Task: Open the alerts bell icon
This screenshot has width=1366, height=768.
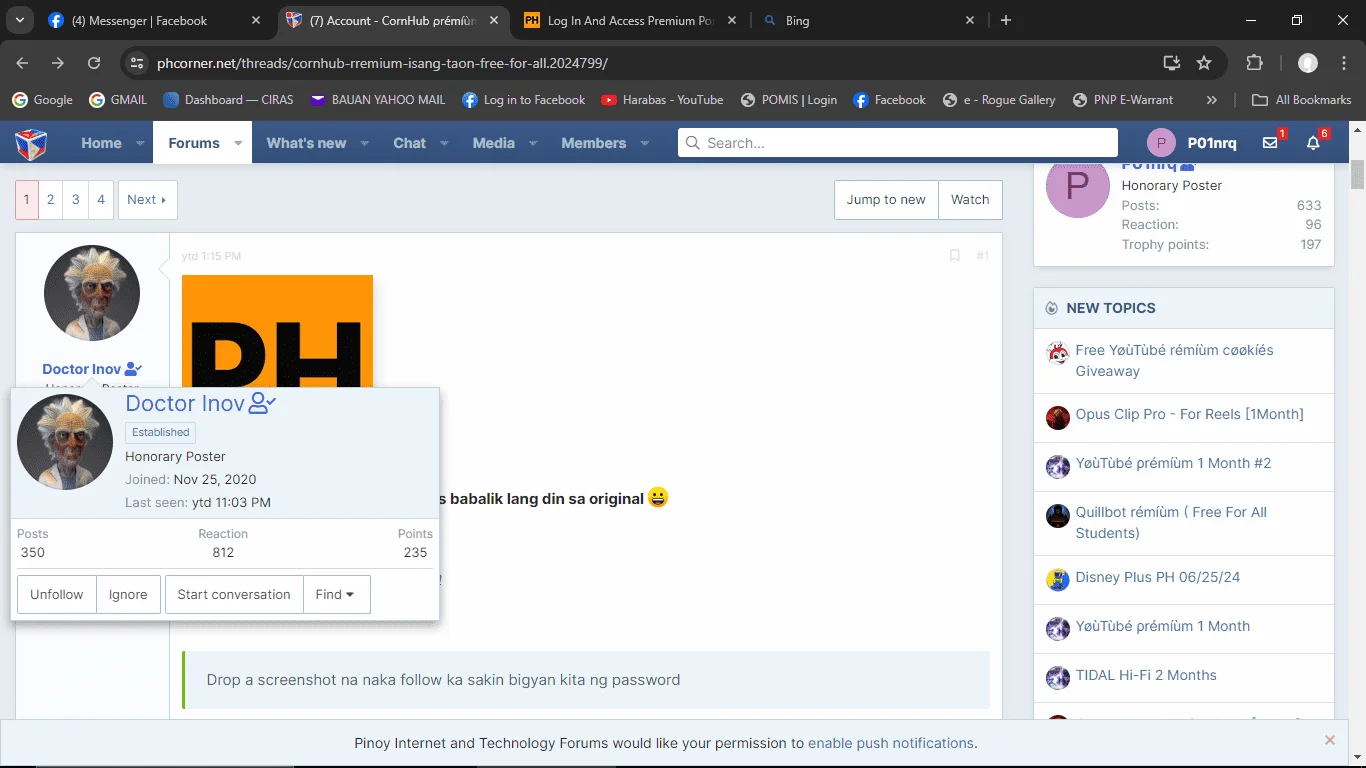Action: (1314, 143)
